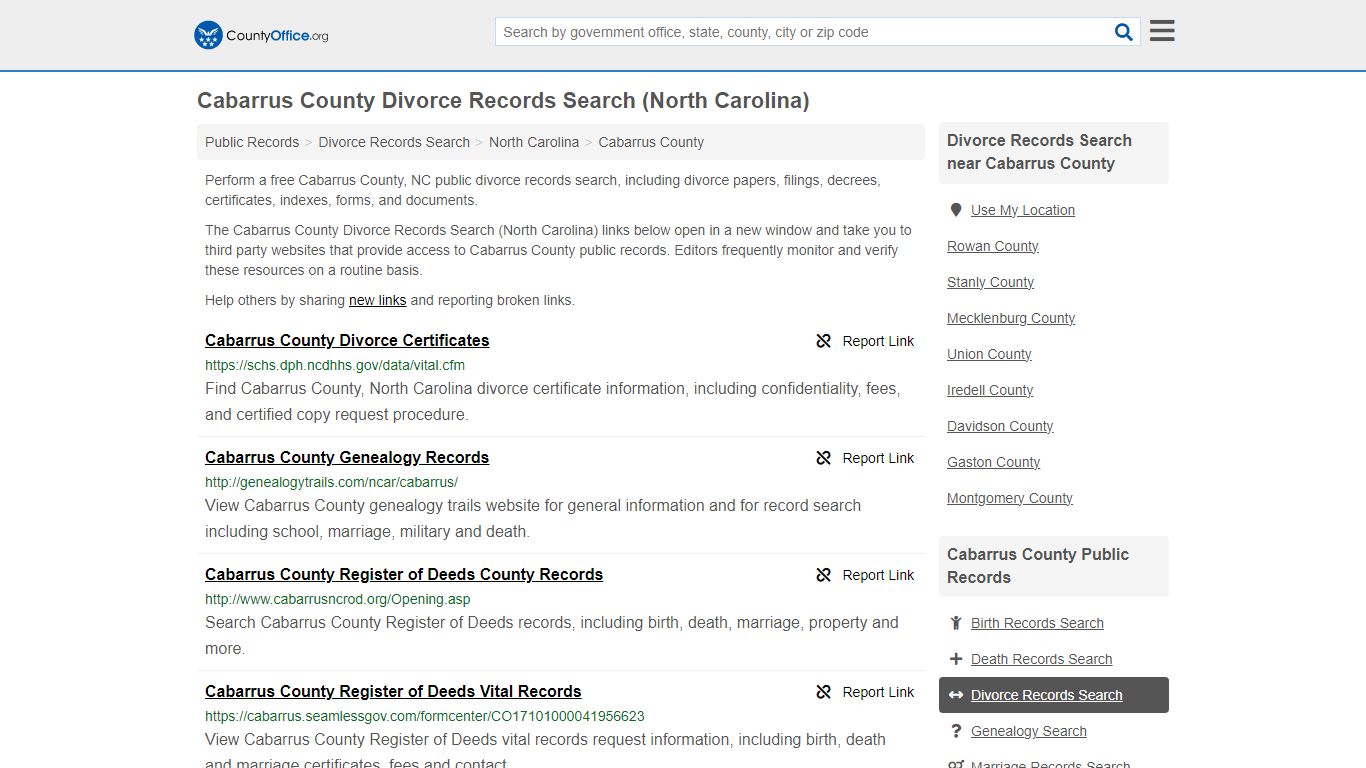Screen dimensions: 1366x768
Task: Open Birth Records Search
Action: click(1037, 623)
